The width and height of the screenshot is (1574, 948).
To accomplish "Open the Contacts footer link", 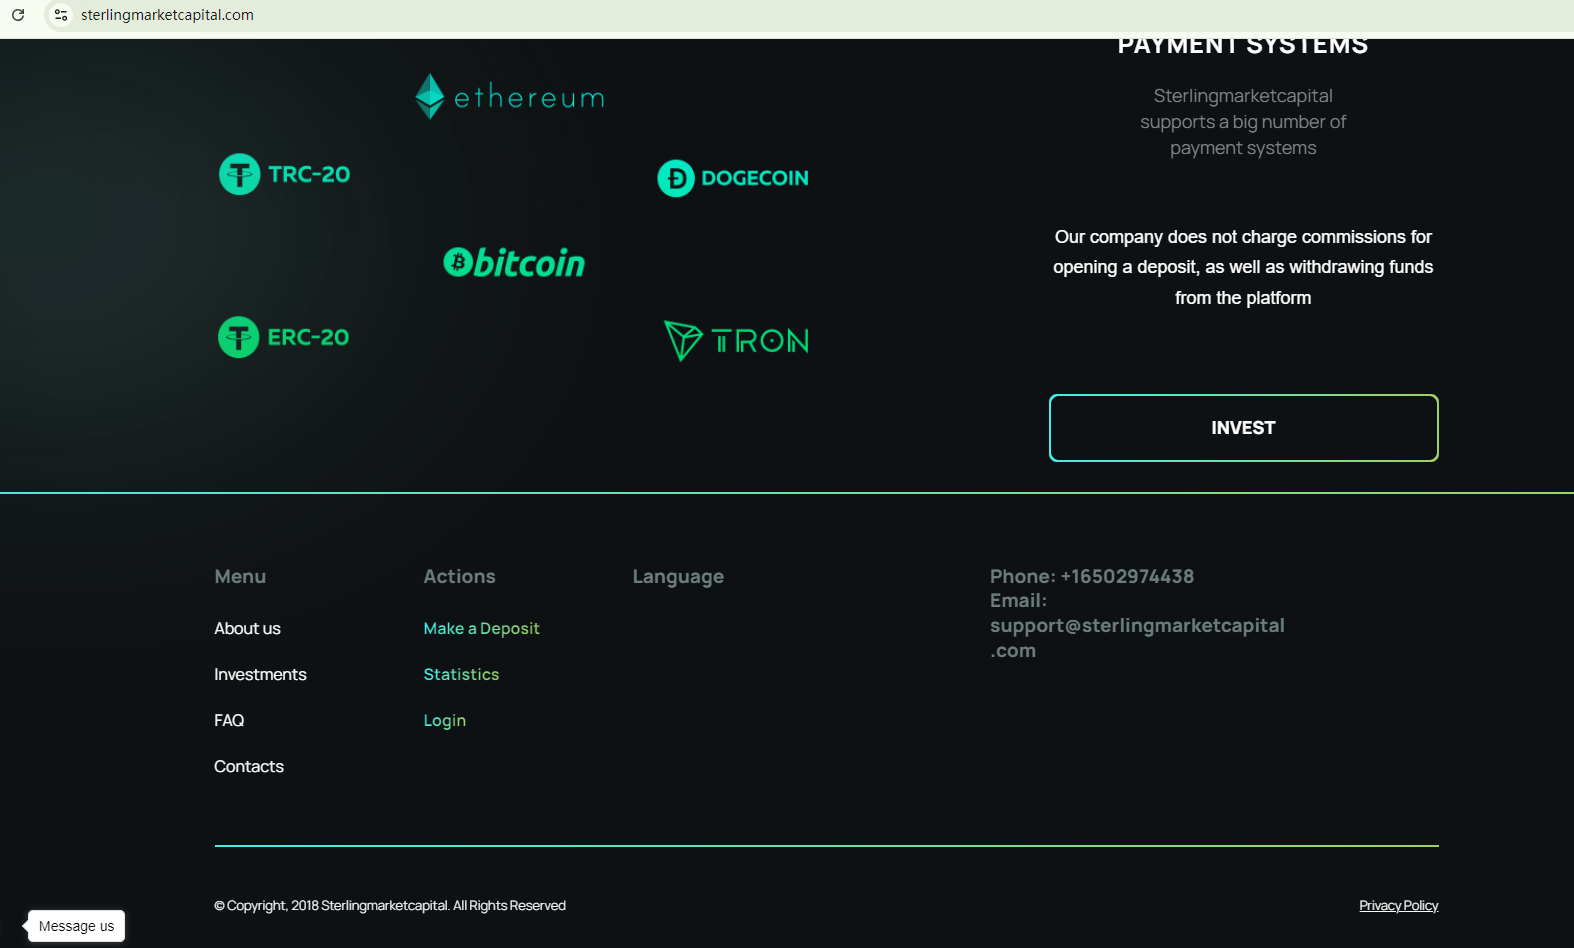I will (249, 766).
